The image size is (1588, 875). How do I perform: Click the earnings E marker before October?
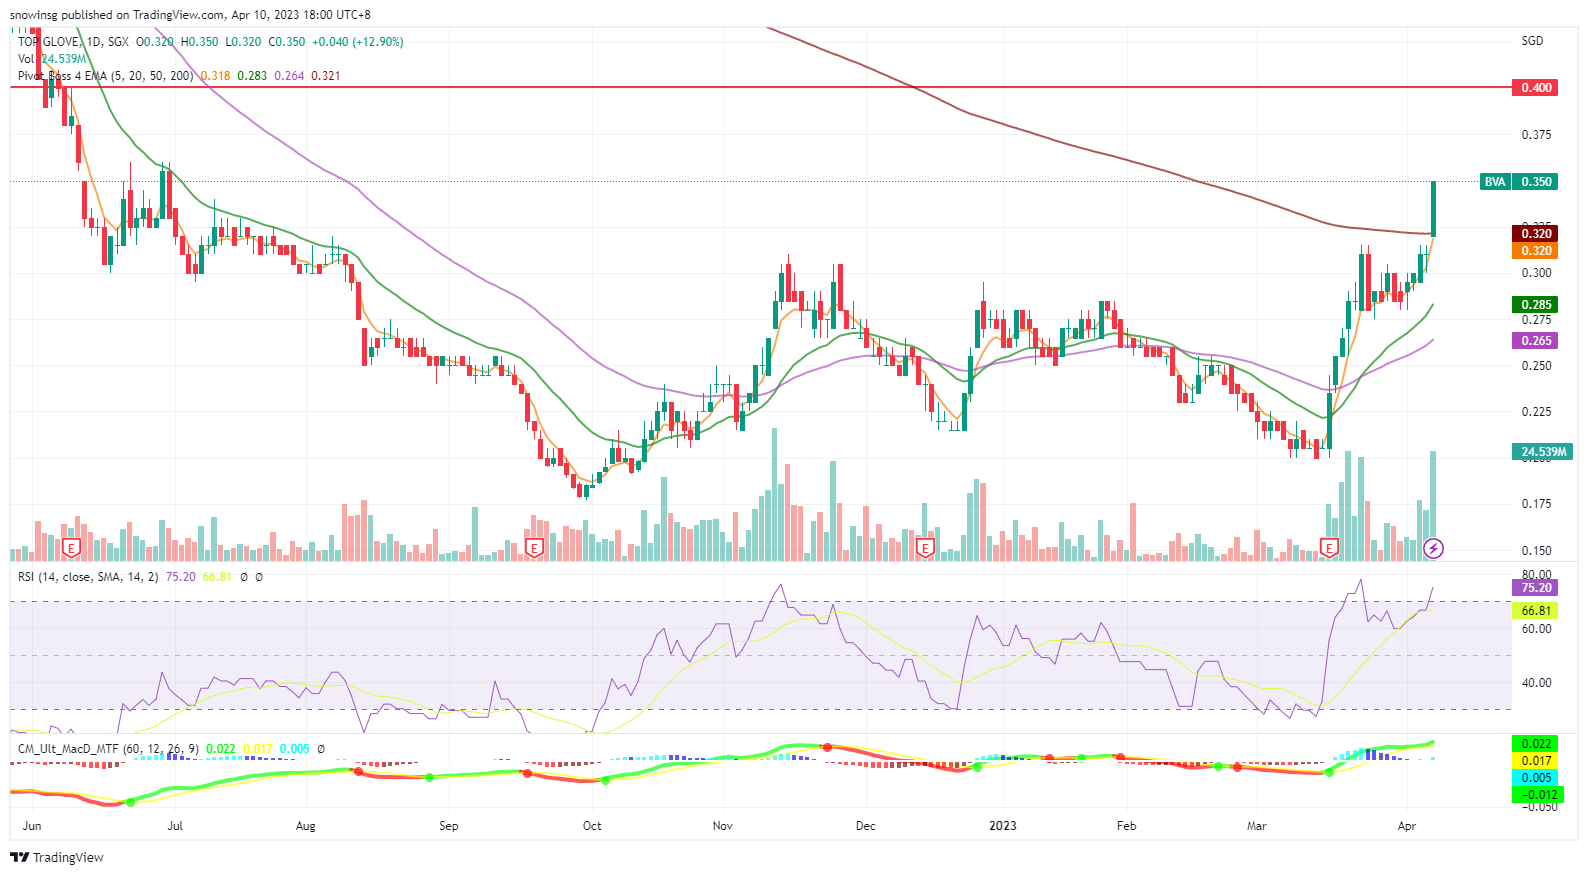click(x=534, y=548)
